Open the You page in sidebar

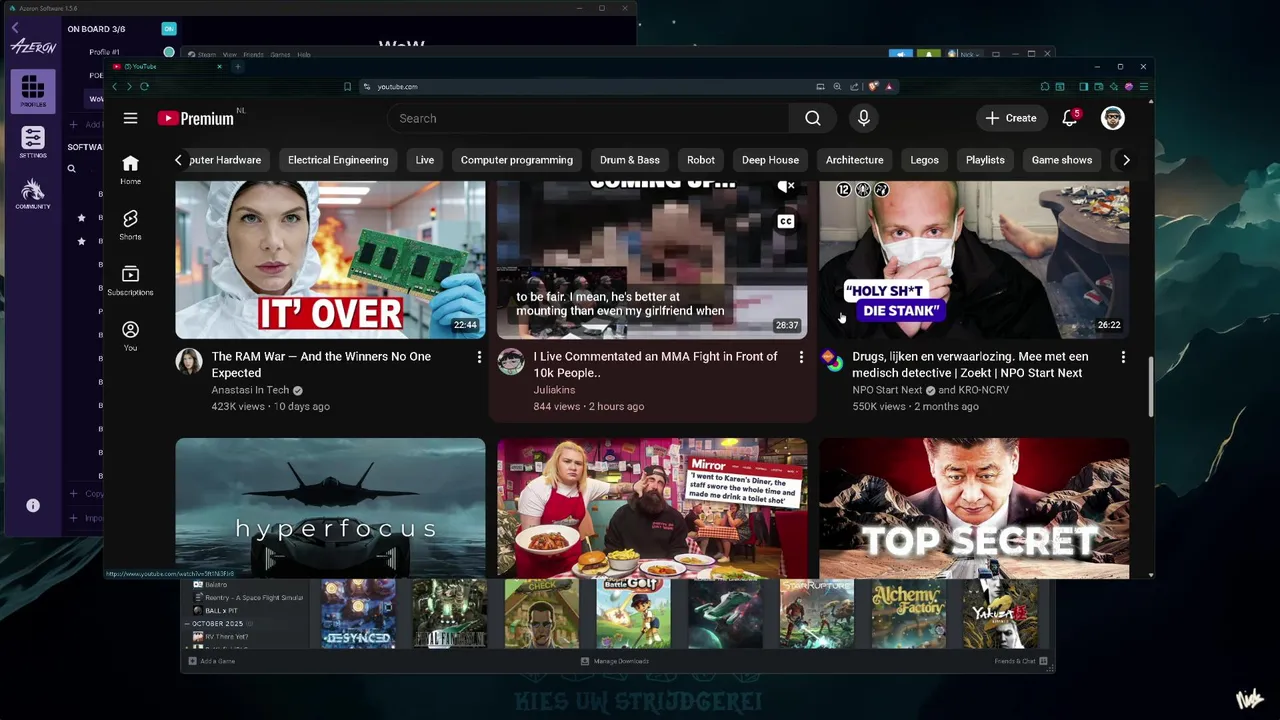click(130, 337)
